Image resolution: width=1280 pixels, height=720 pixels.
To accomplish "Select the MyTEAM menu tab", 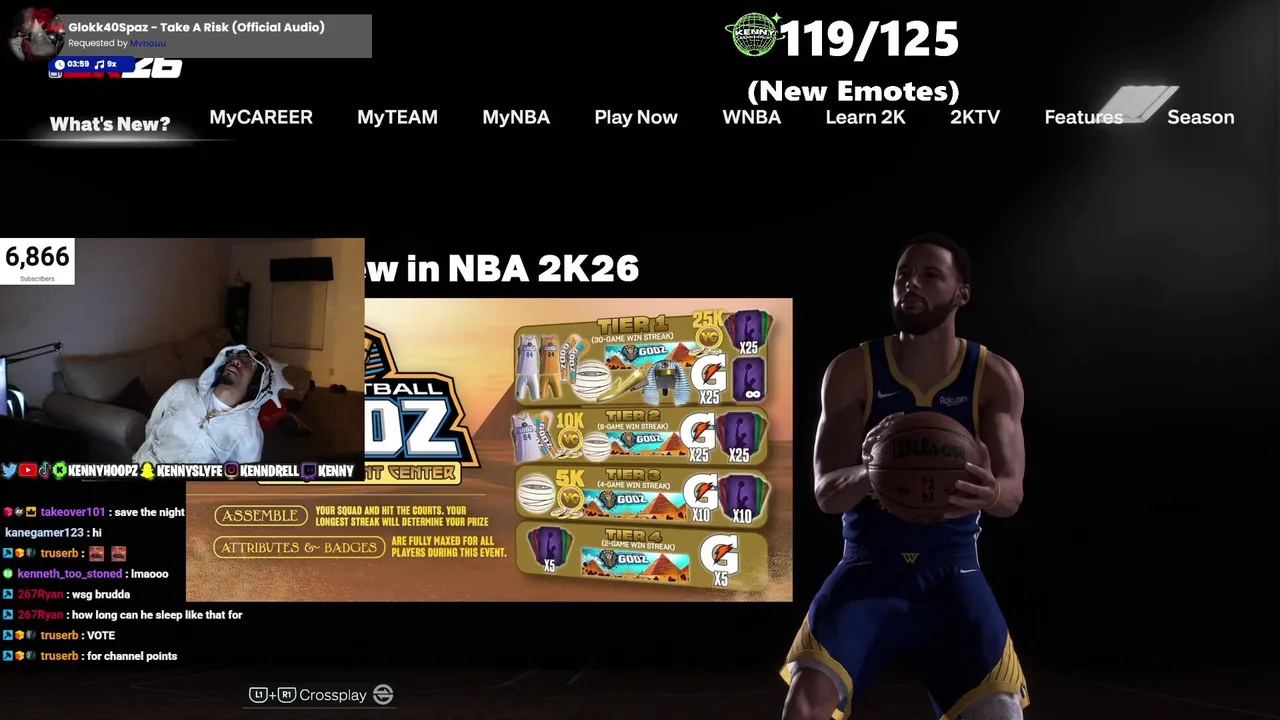I will [x=397, y=117].
